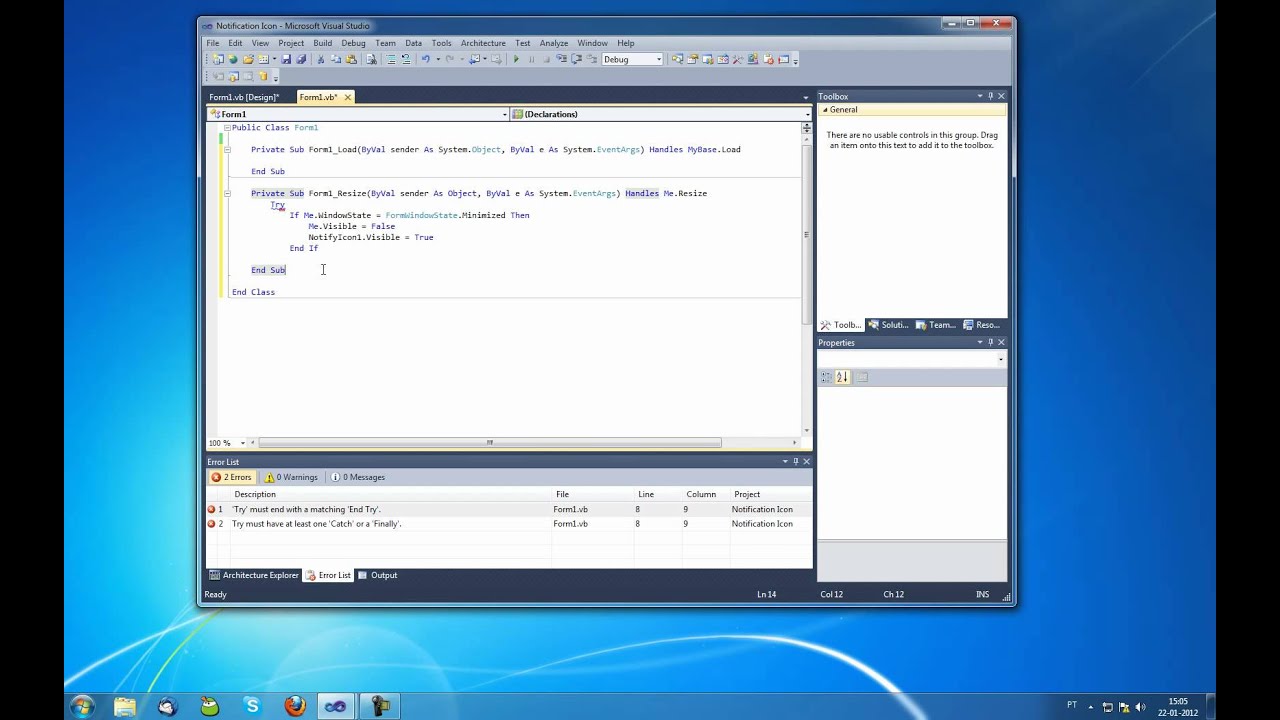The width and height of the screenshot is (1280, 720).
Task: Click the Windows Start orb
Action: 82,706
